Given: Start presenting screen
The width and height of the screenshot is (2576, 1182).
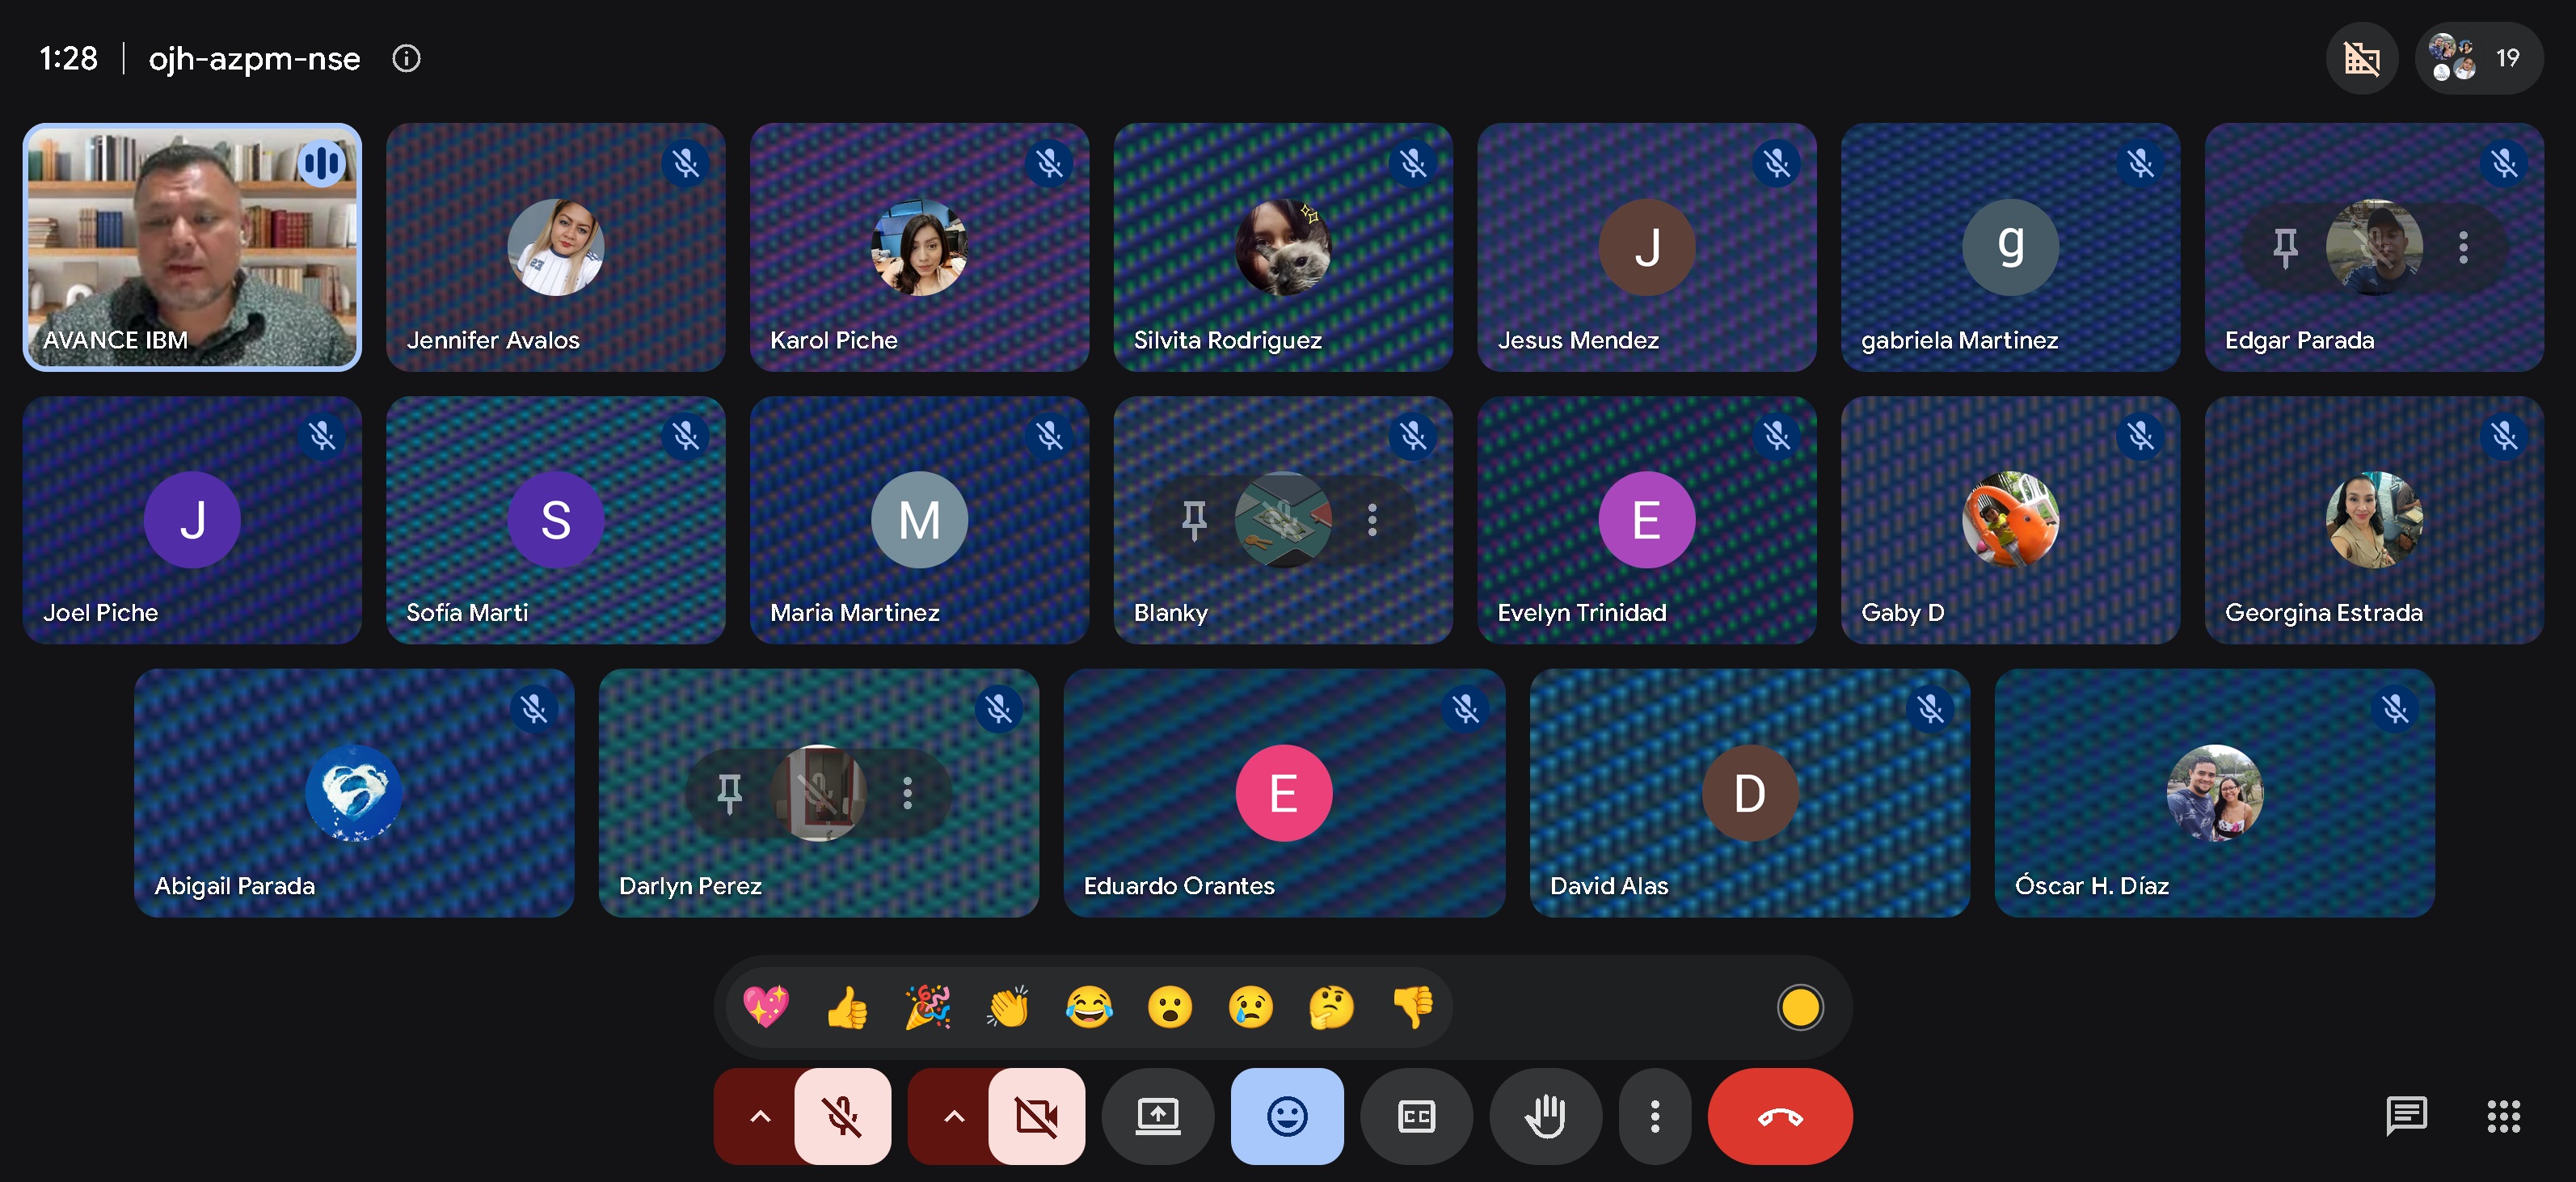Looking at the screenshot, I should (1158, 1116).
